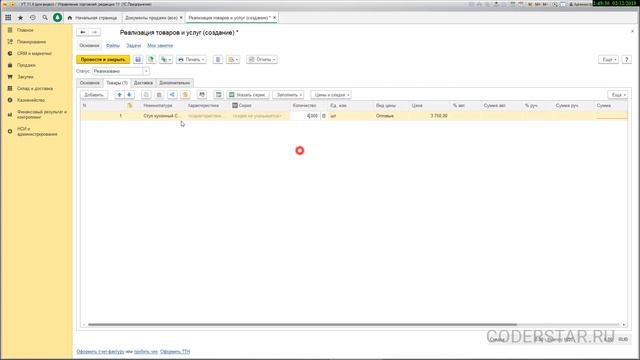Open the global search magnifier
Image resolution: width=640 pixels, height=360 pixels.
[x=45, y=18]
